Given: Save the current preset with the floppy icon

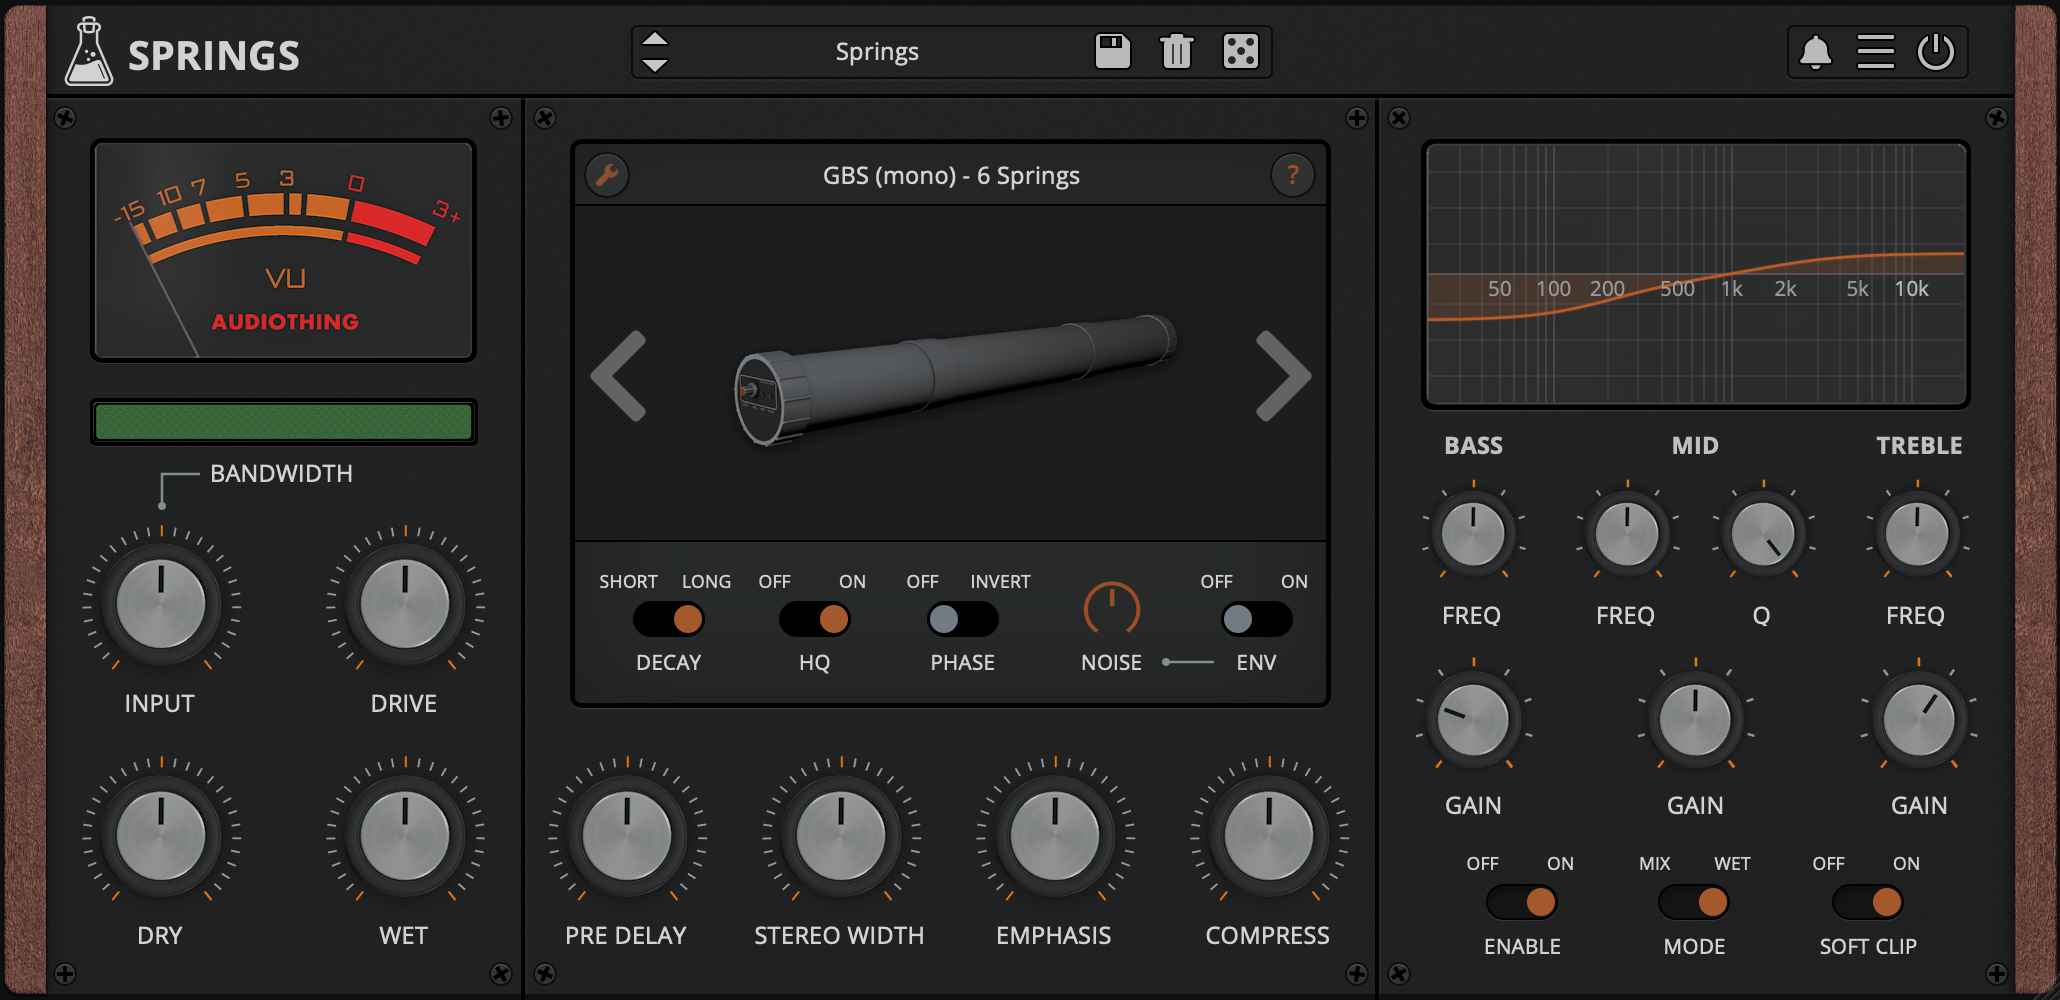Looking at the screenshot, I should coord(1112,51).
